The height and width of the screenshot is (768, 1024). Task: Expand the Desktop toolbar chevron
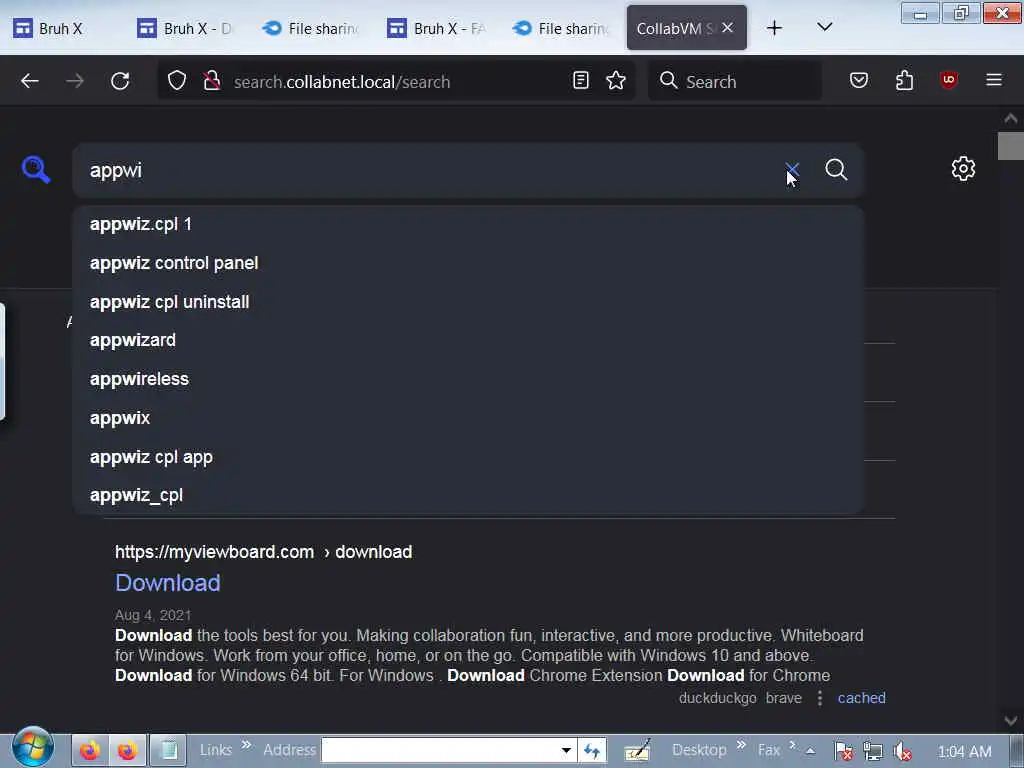(x=741, y=744)
